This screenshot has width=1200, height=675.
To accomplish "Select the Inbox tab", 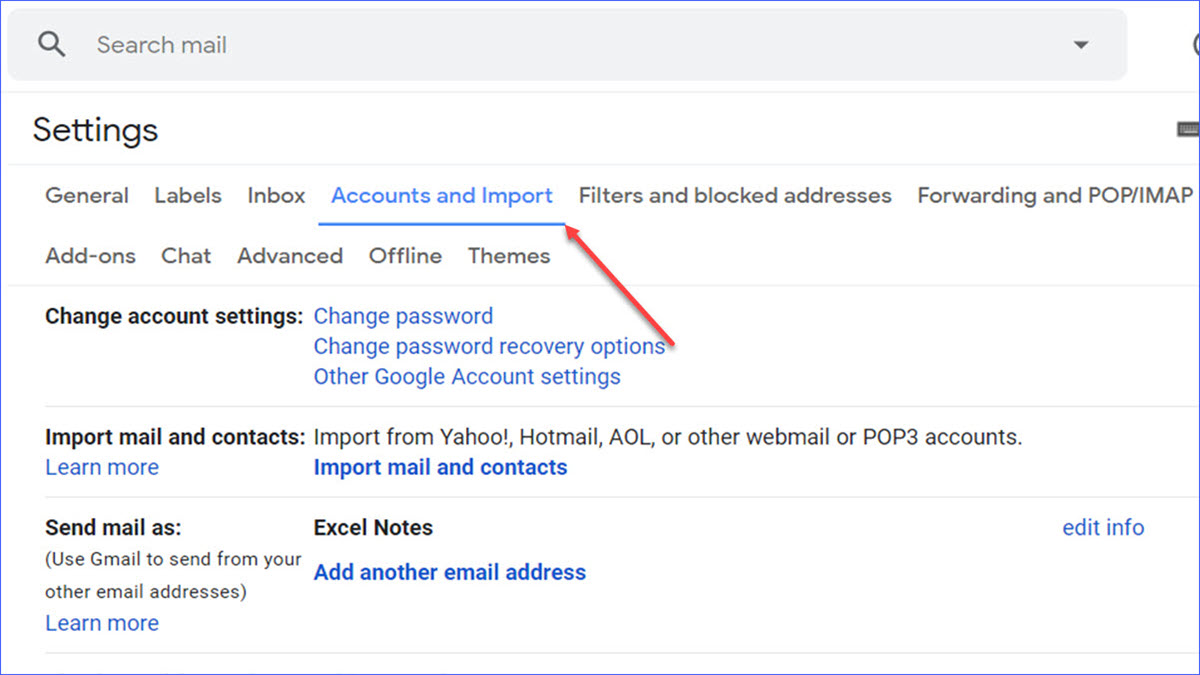I will click(x=276, y=195).
